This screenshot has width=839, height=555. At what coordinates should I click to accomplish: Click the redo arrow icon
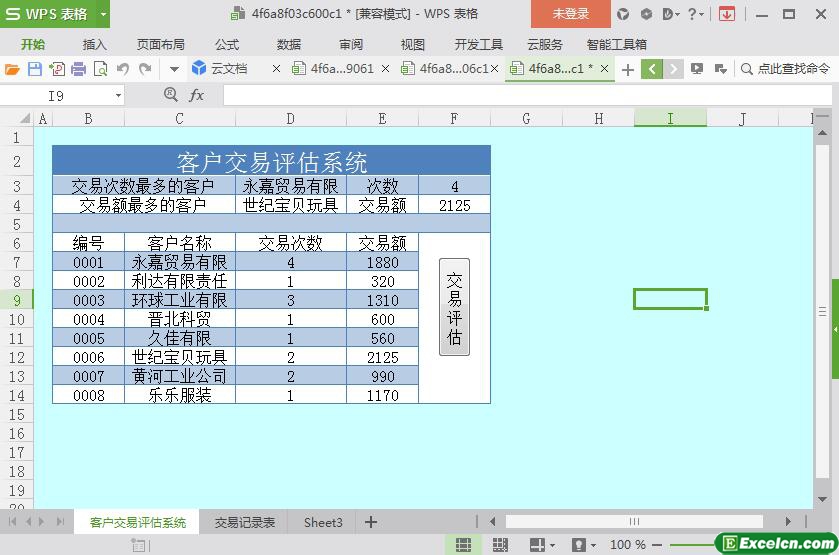point(146,69)
